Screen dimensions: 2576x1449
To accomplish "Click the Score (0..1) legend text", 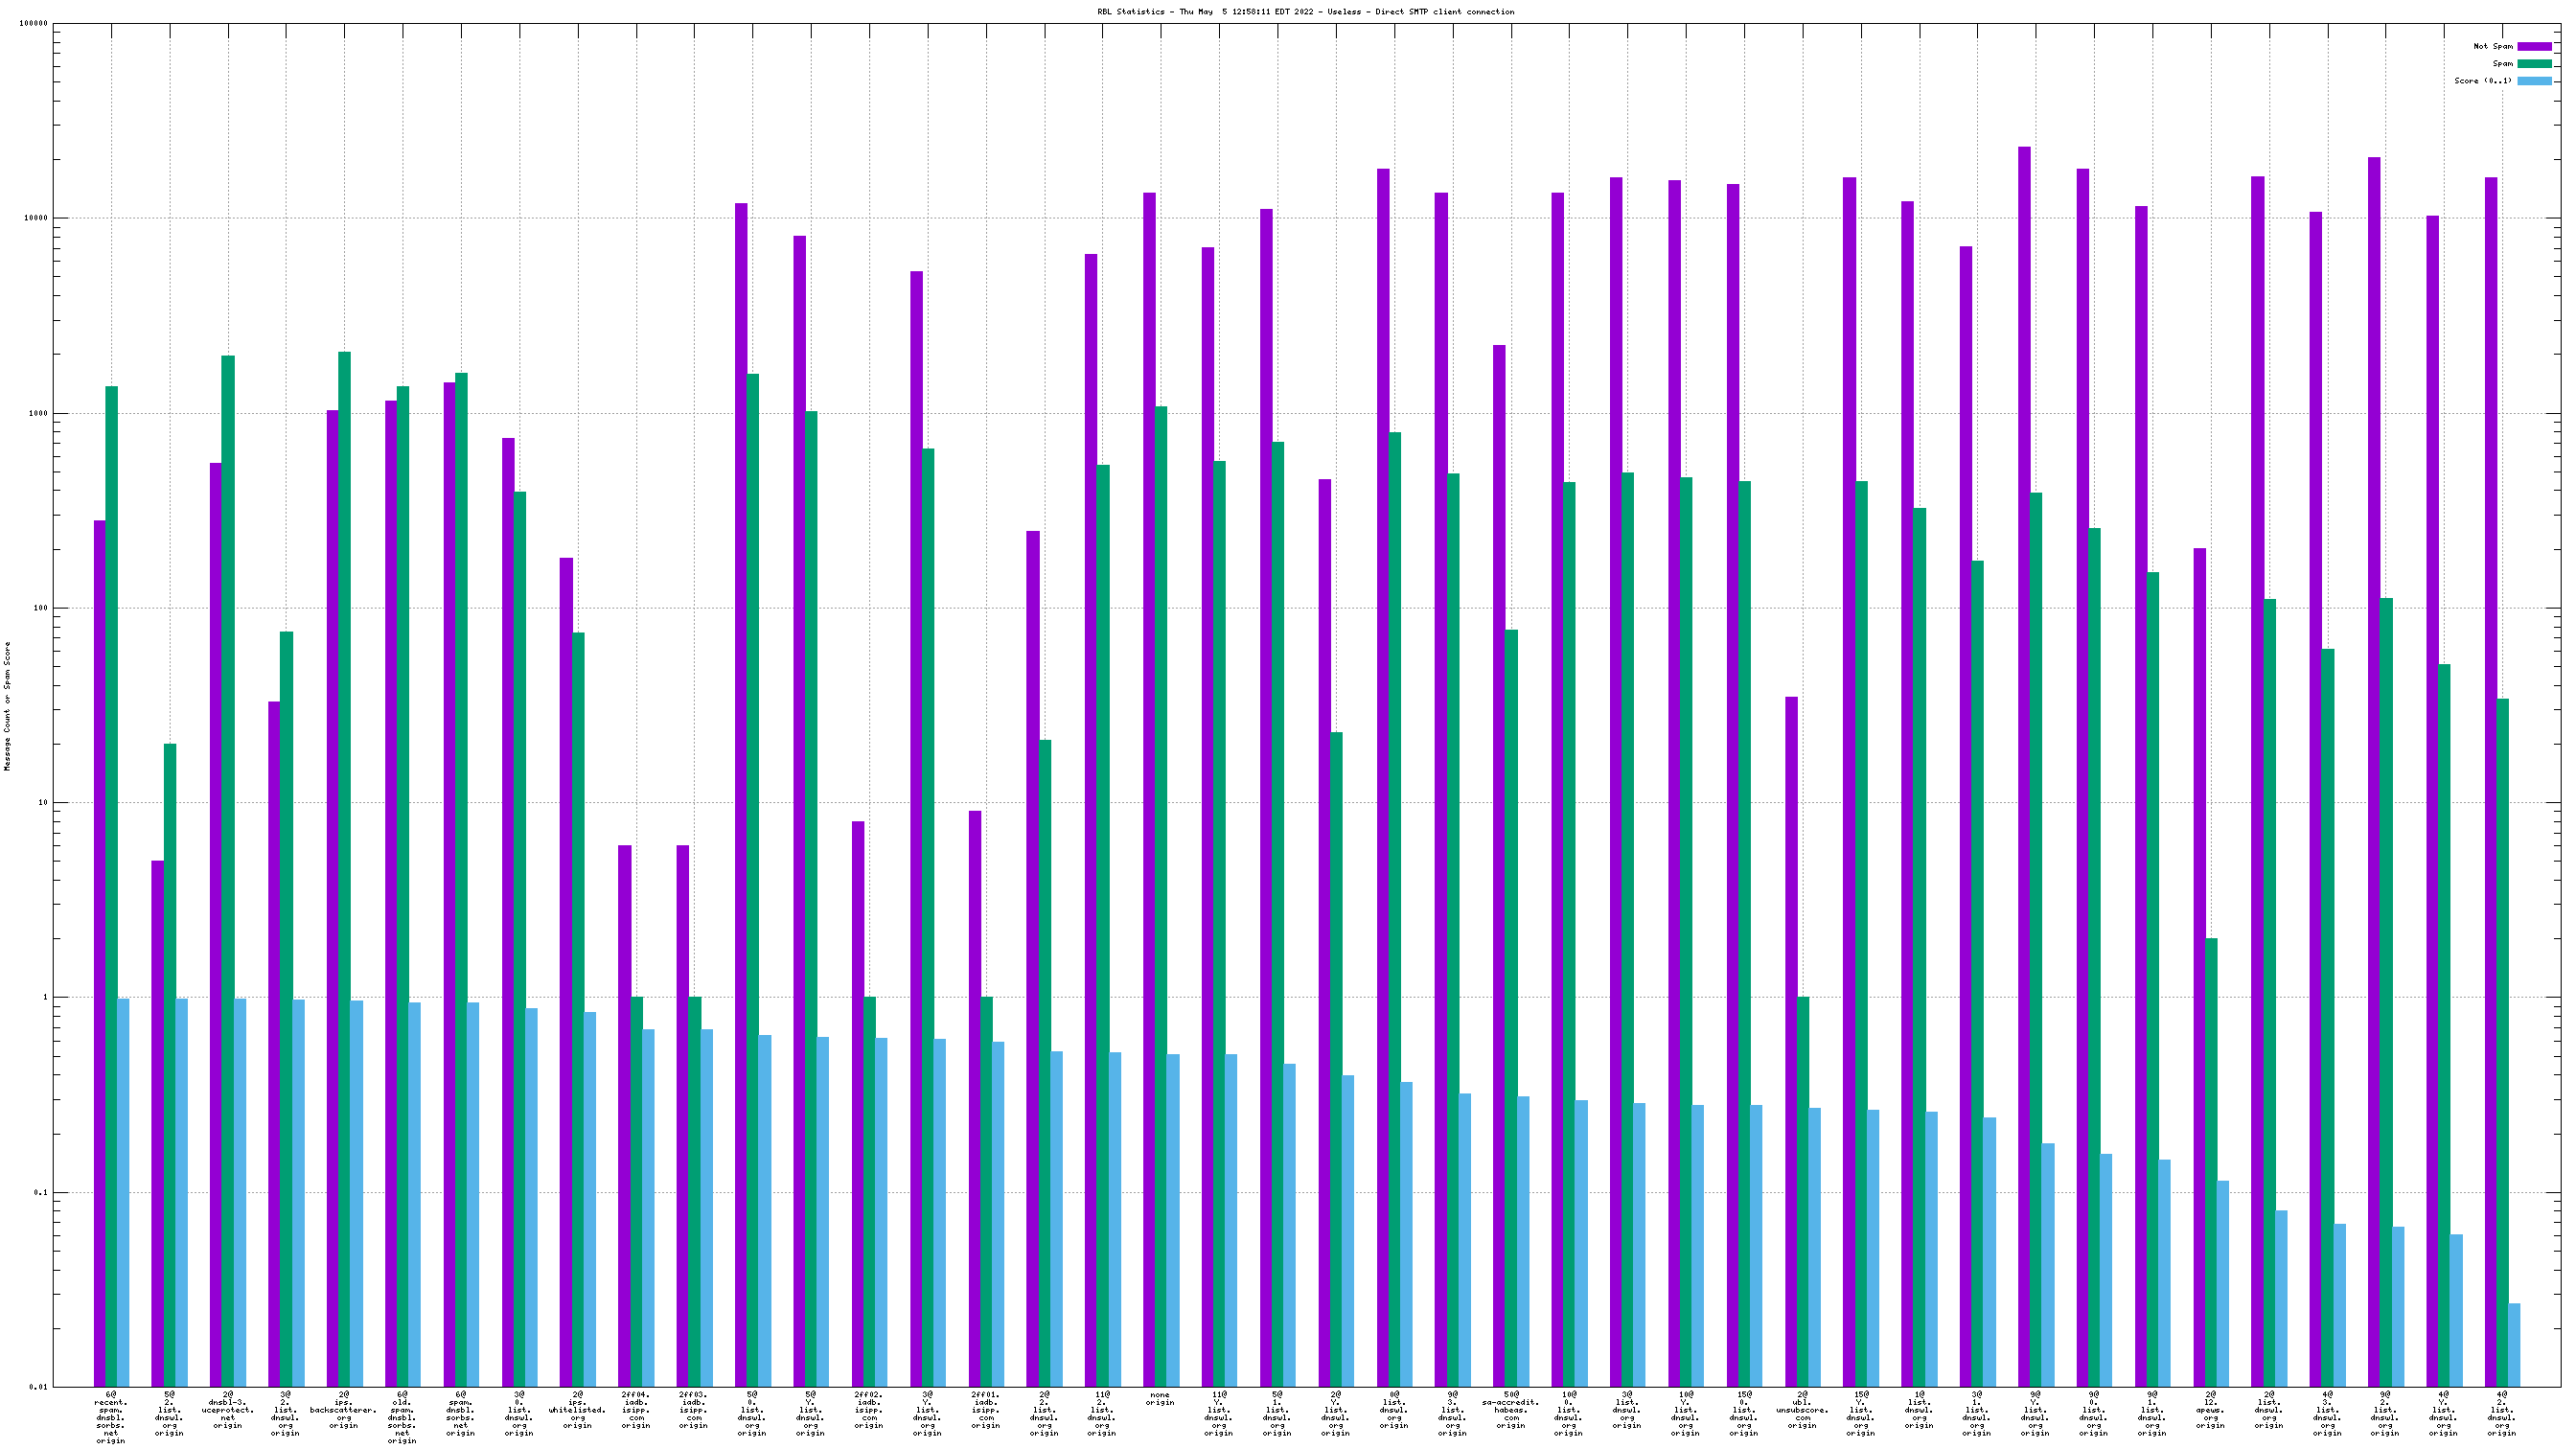I will (2482, 80).
